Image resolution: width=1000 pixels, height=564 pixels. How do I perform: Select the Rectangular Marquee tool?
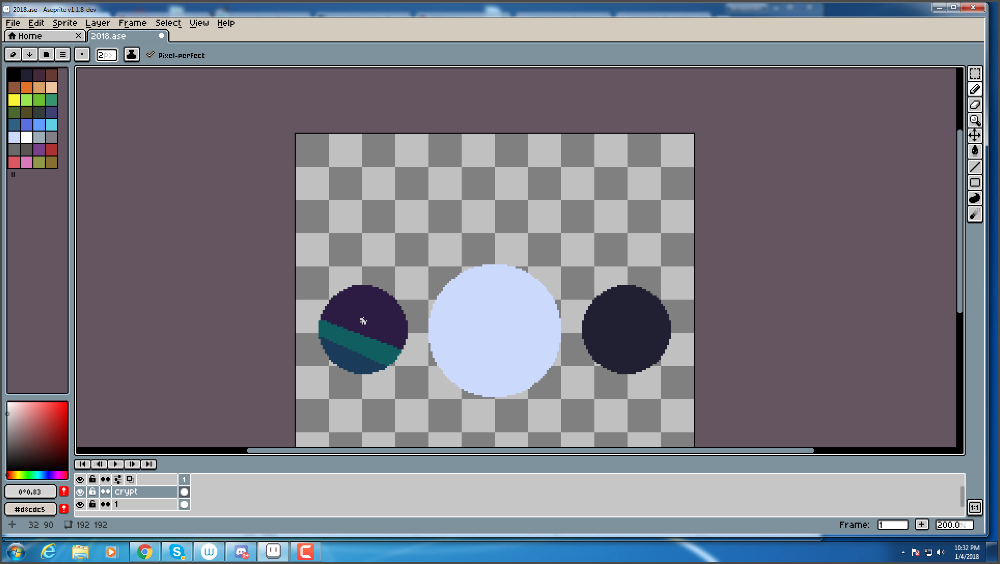point(974,73)
